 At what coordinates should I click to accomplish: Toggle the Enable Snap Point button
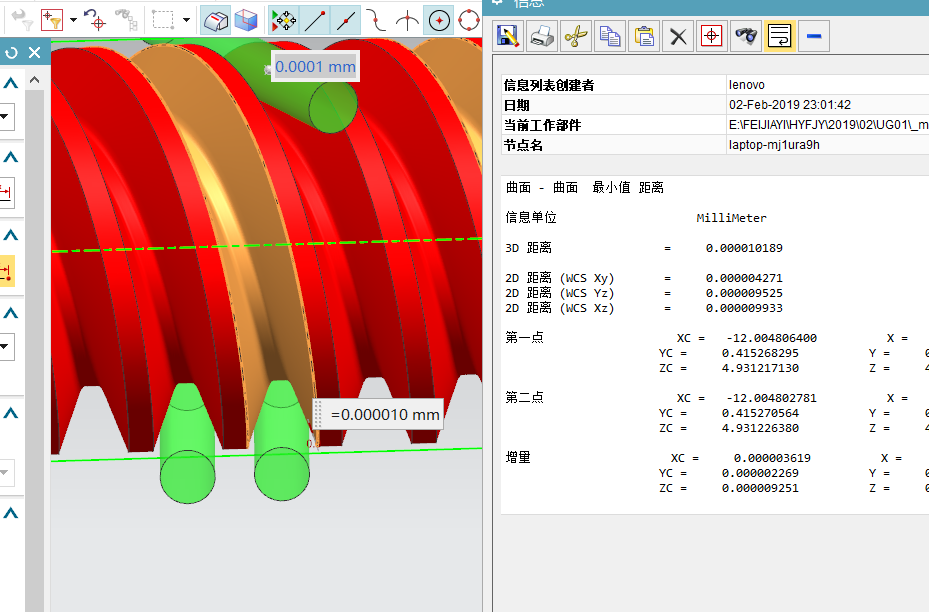click(284, 20)
